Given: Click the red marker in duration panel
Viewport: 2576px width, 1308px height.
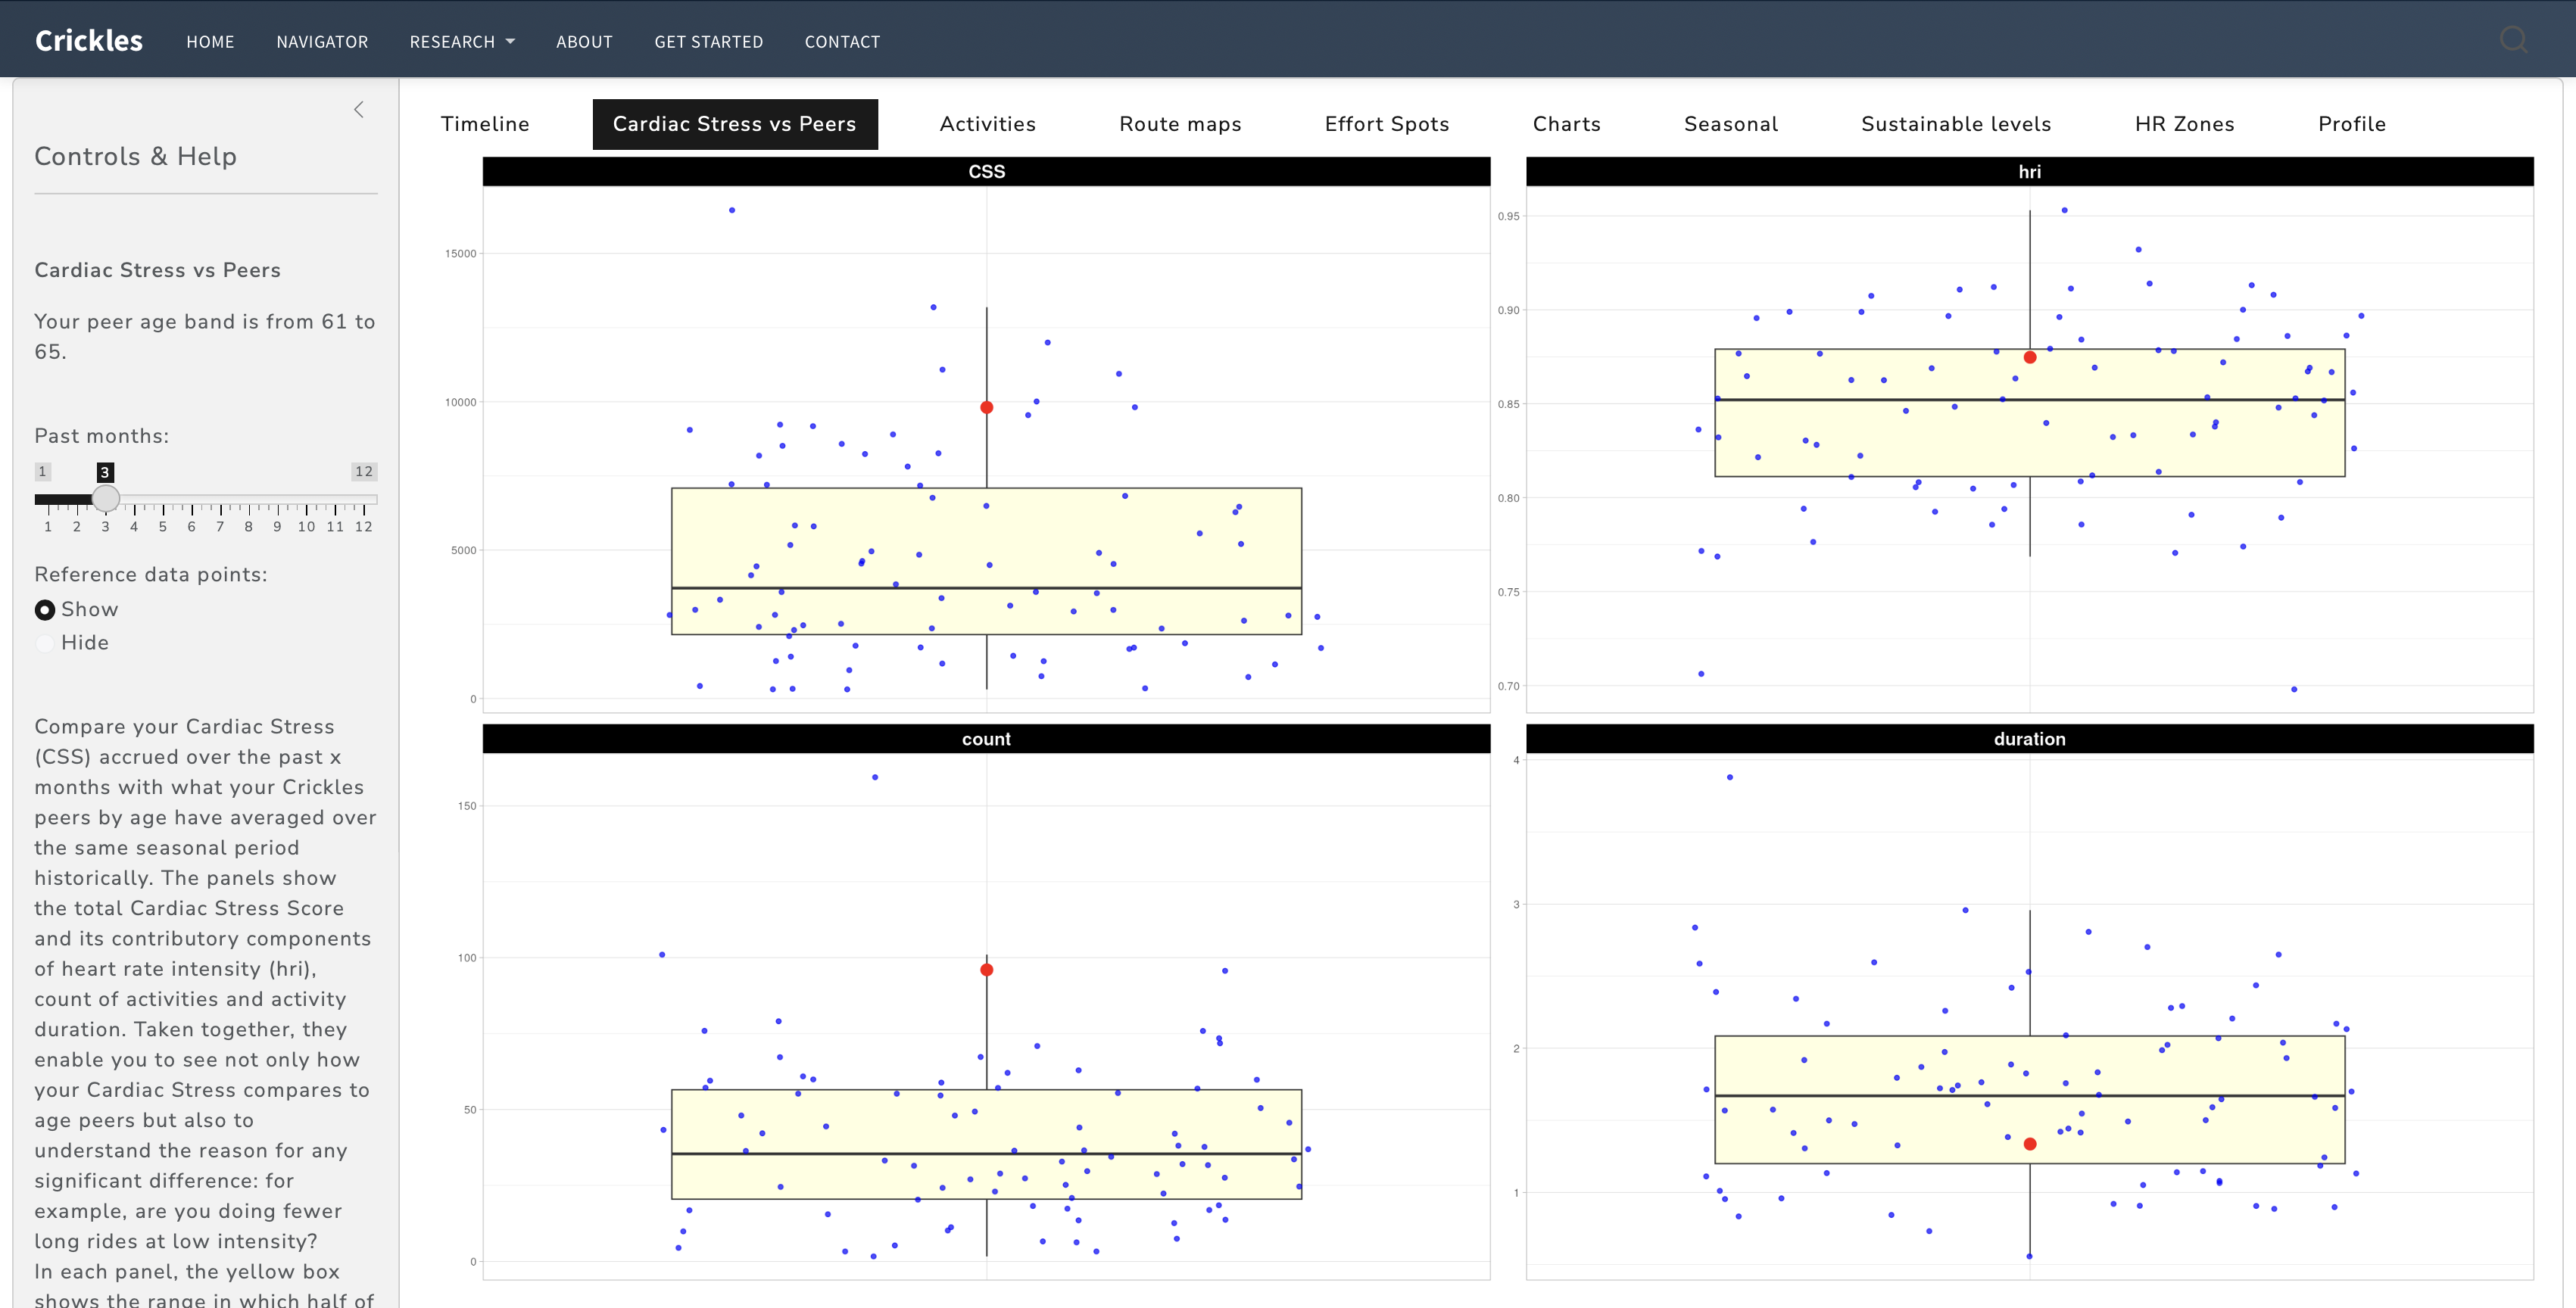Looking at the screenshot, I should tap(2029, 1144).
